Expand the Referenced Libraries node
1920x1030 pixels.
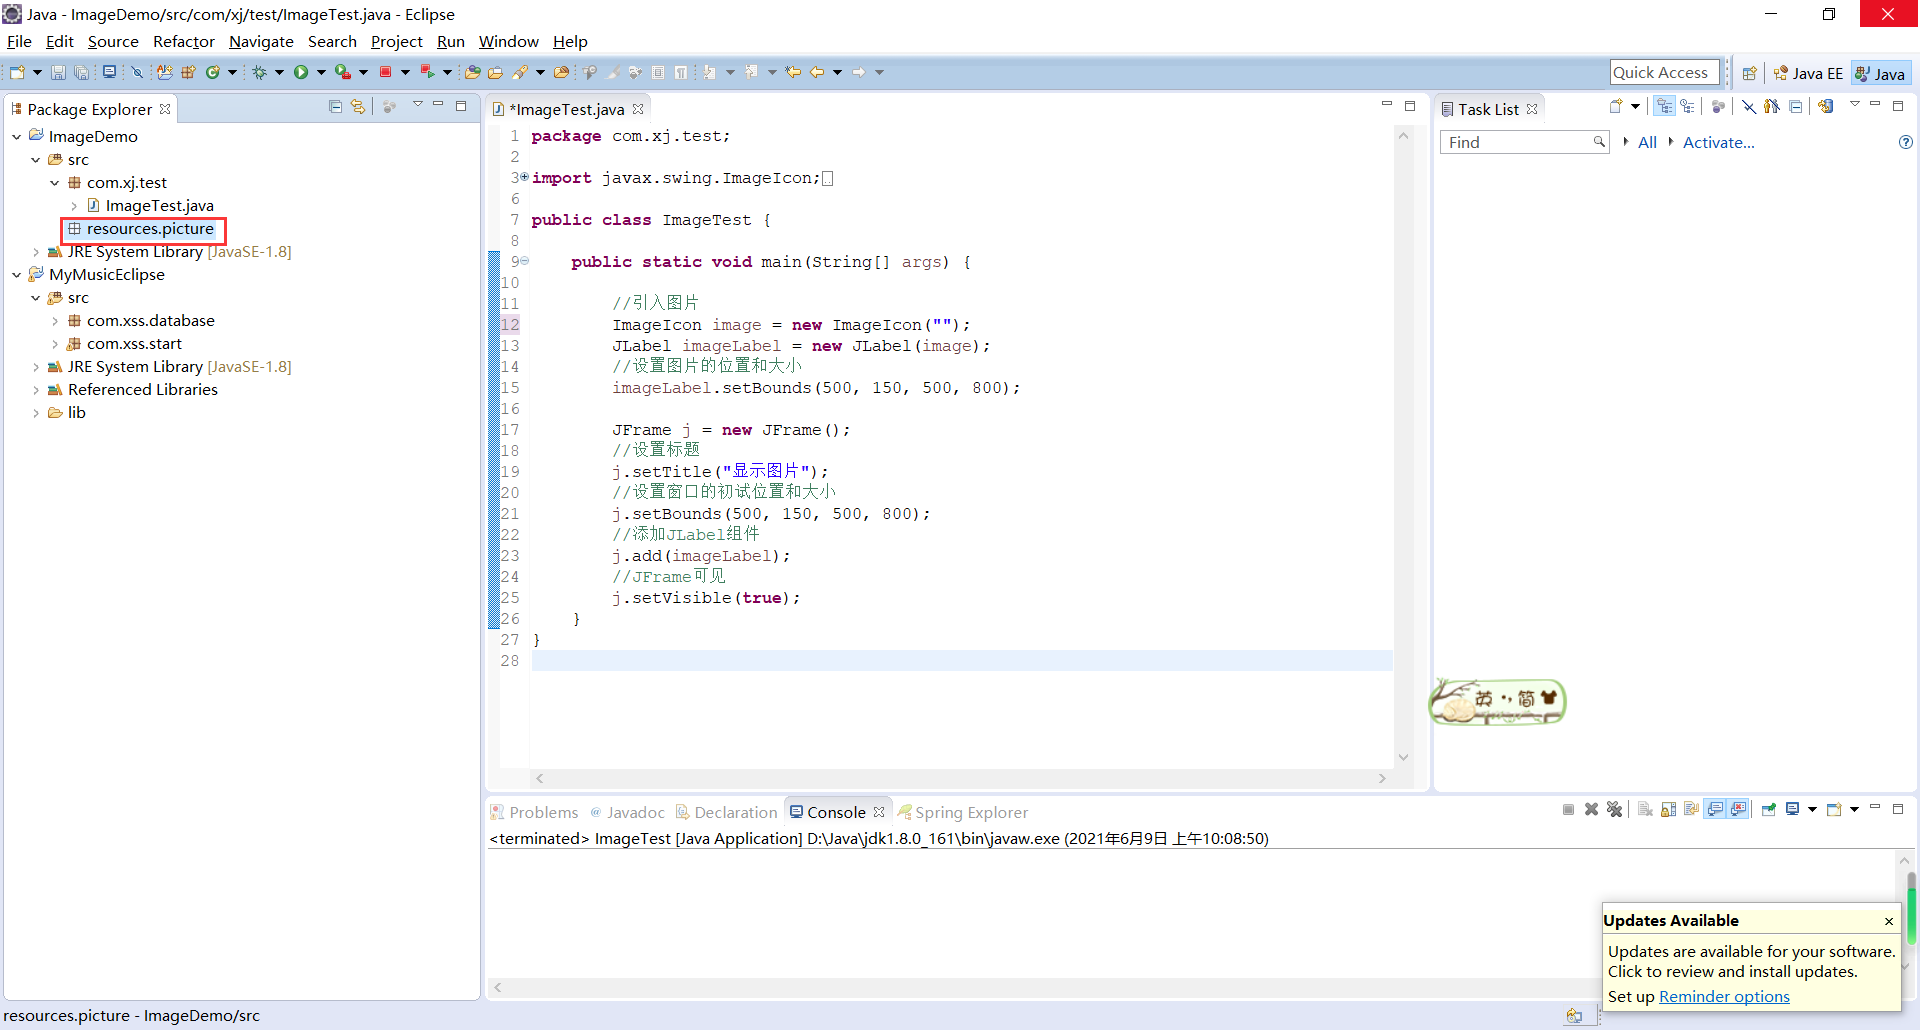pyautogui.click(x=36, y=390)
